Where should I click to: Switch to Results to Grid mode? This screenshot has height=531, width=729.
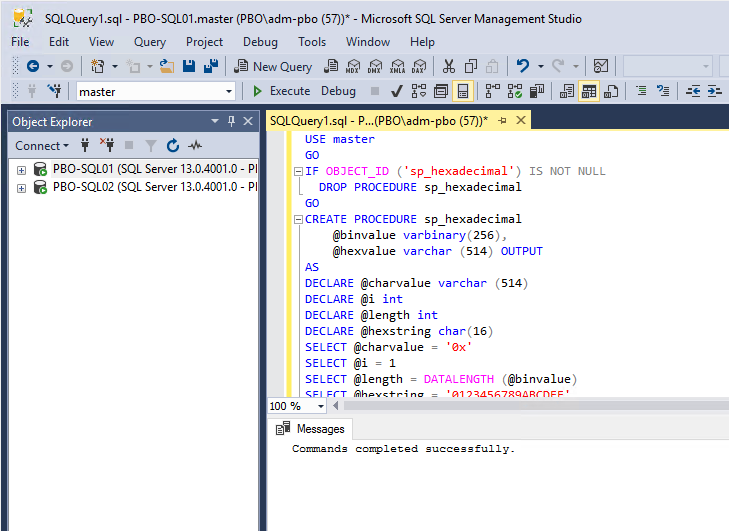[x=589, y=91]
